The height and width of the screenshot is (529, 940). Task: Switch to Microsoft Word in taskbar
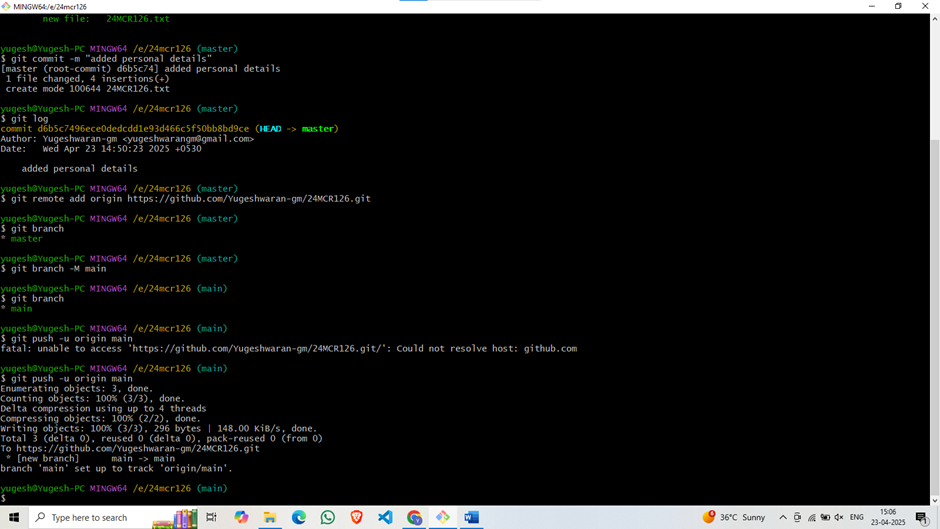[471, 517]
